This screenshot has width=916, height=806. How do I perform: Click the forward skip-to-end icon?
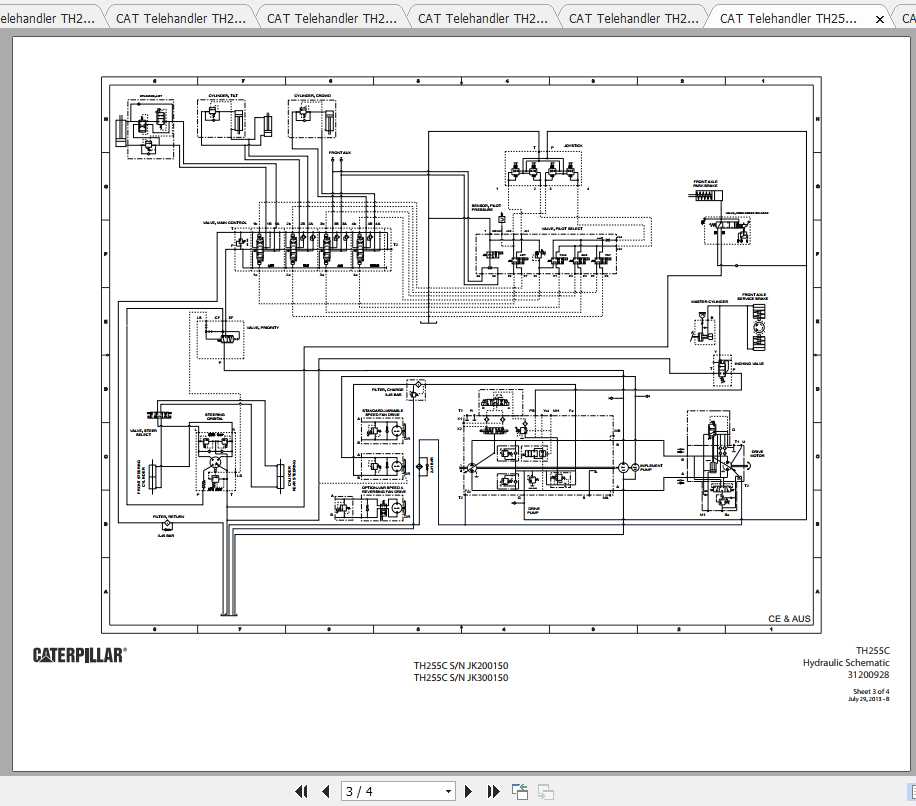click(x=493, y=791)
